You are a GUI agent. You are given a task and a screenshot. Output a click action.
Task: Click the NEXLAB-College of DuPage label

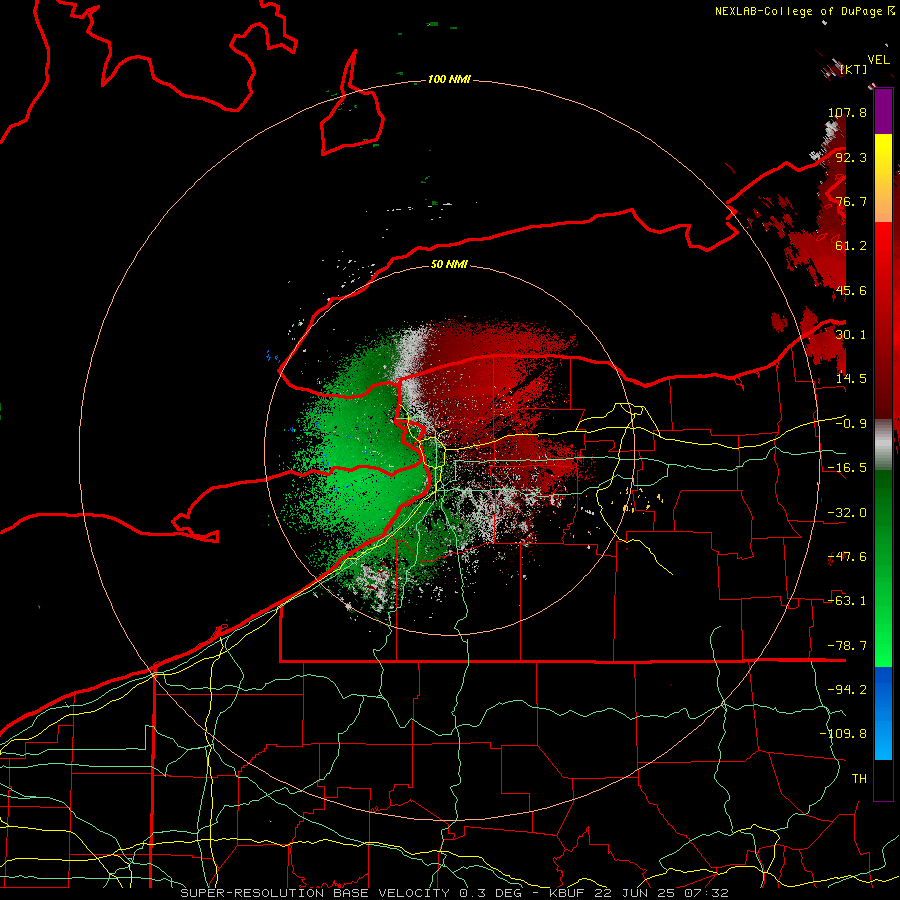[x=798, y=11]
